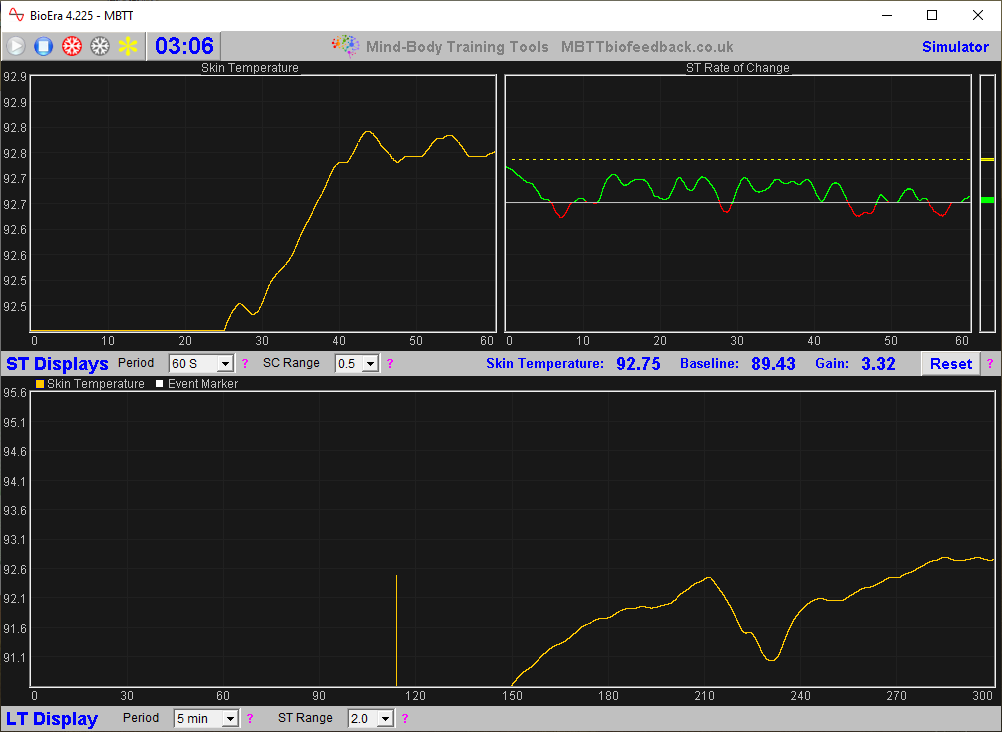This screenshot has width=1002, height=732.
Task: Click the gray snowflake icon
Action: click(99, 46)
